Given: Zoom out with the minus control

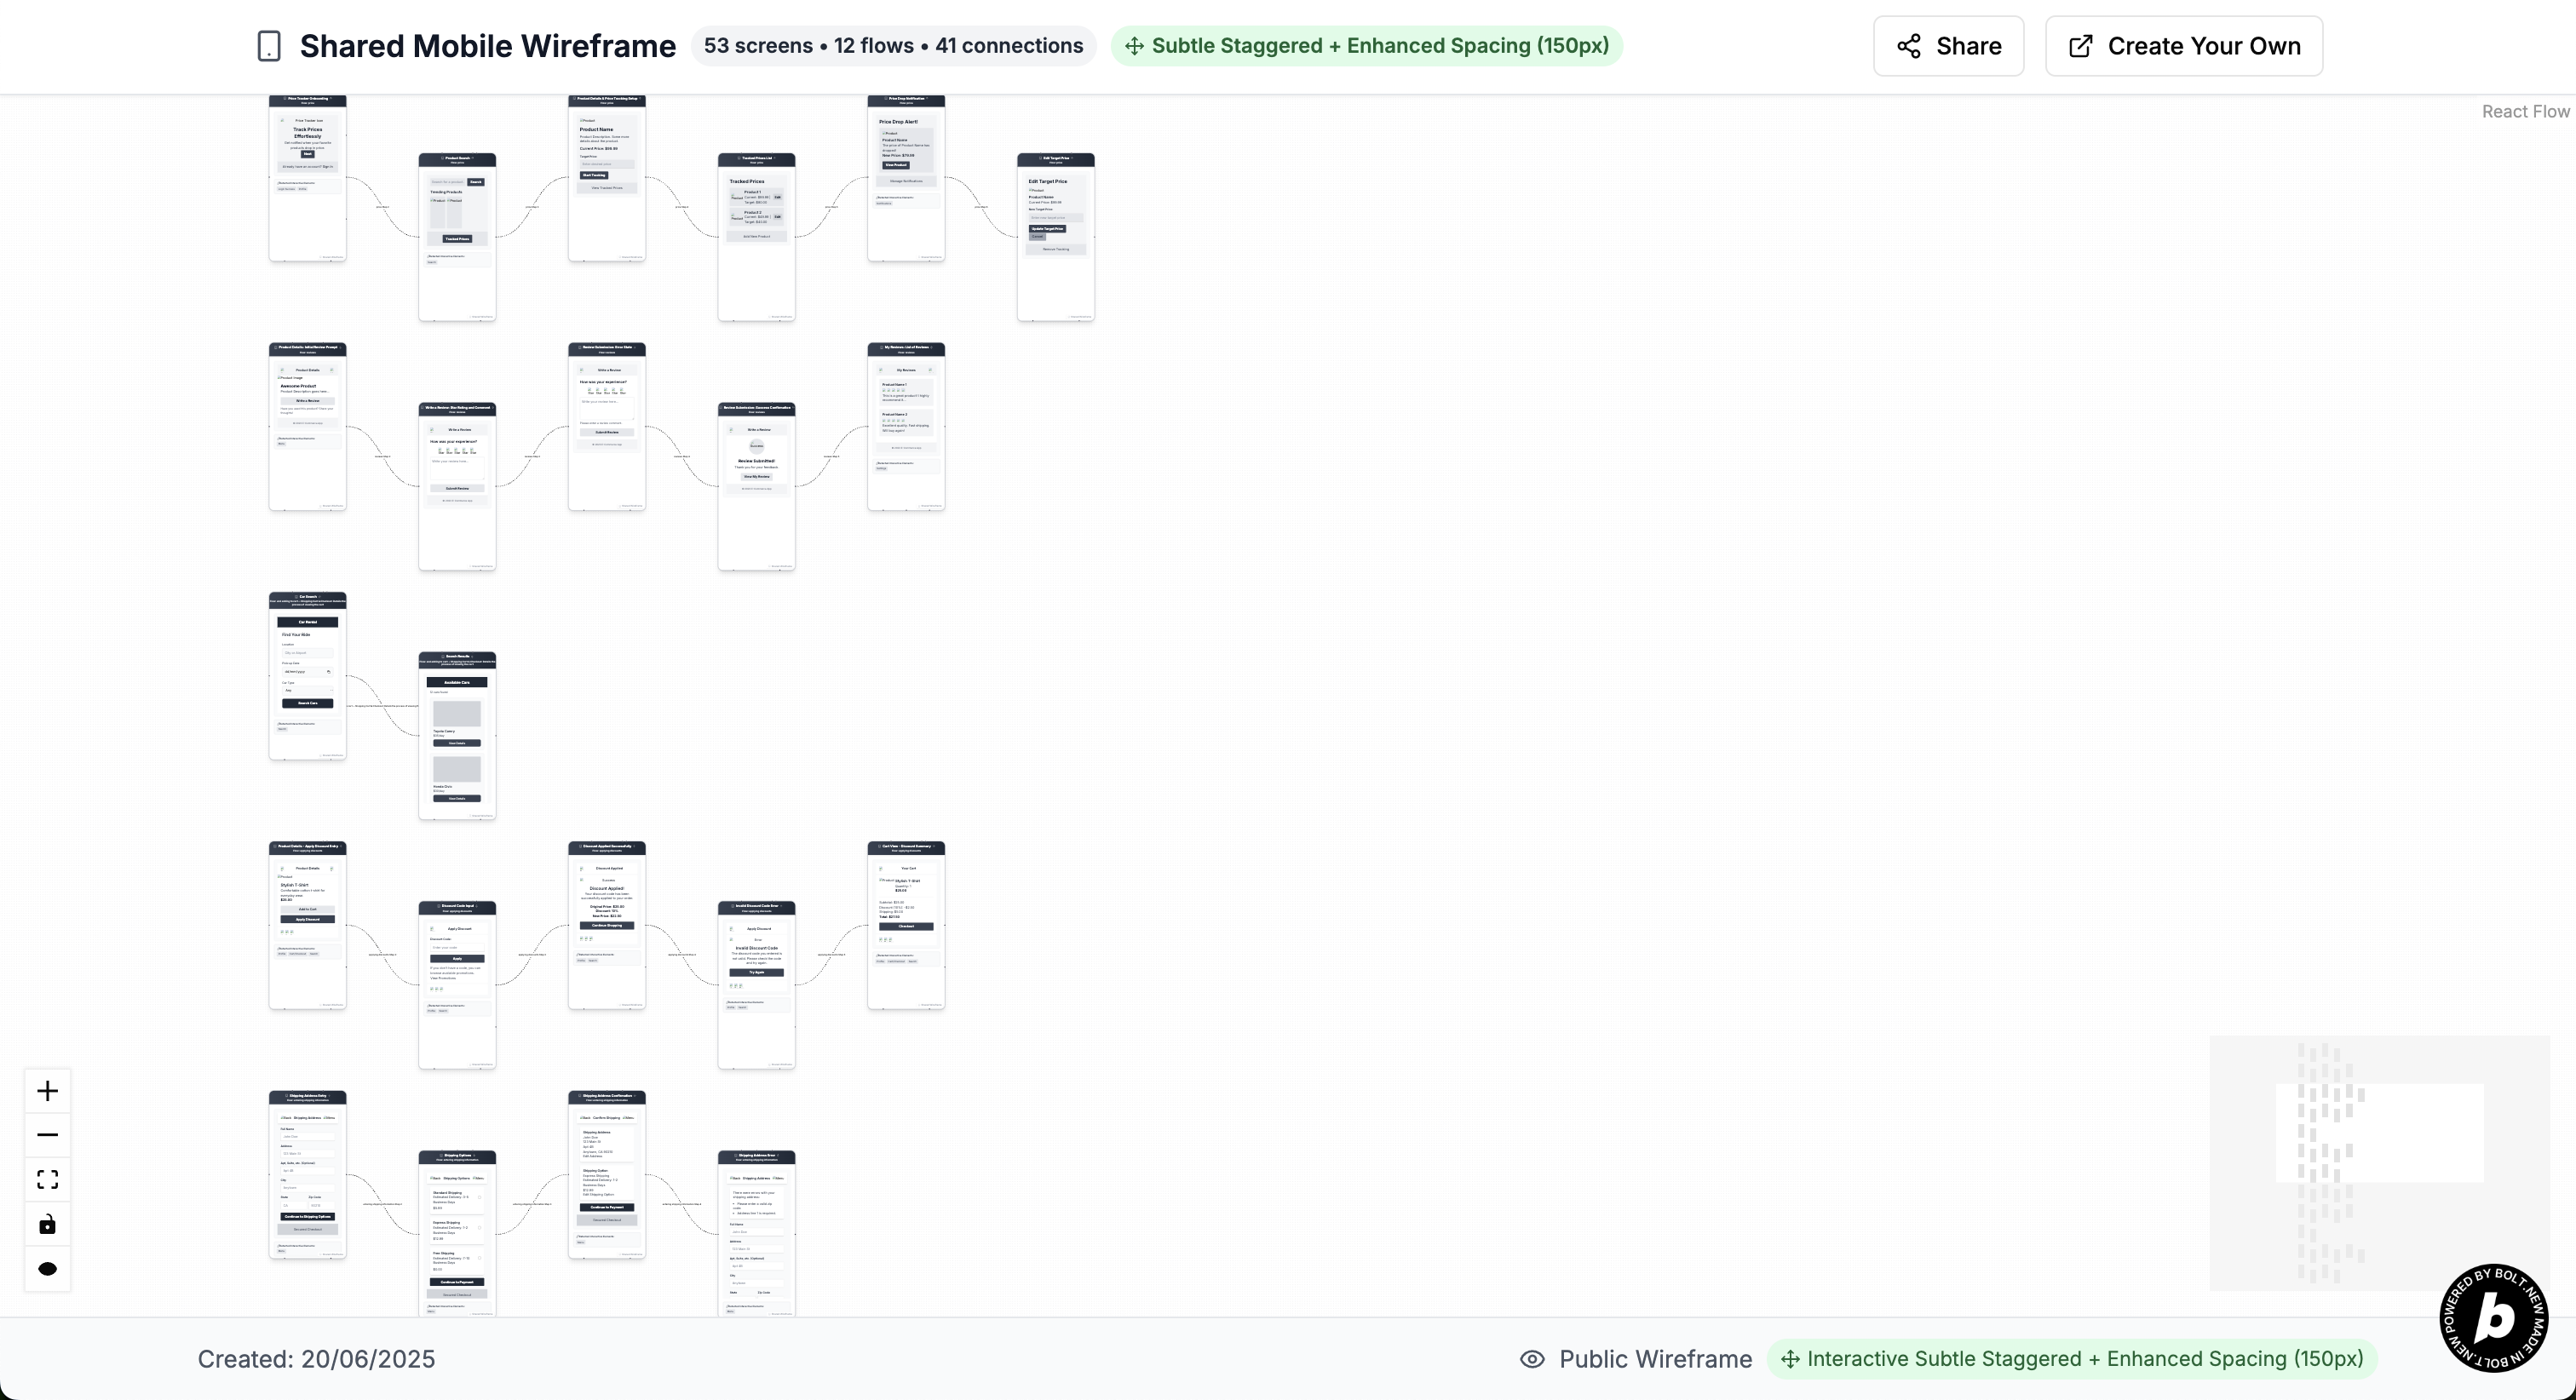Looking at the screenshot, I should pos(47,1135).
